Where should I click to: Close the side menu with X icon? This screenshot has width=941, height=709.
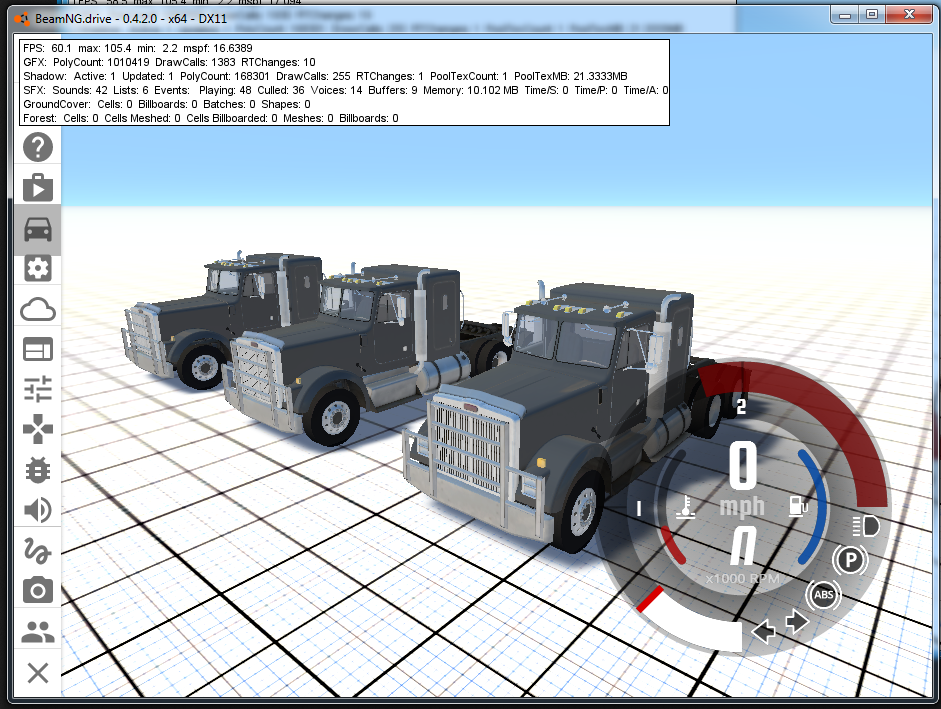pyautogui.click(x=38, y=673)
